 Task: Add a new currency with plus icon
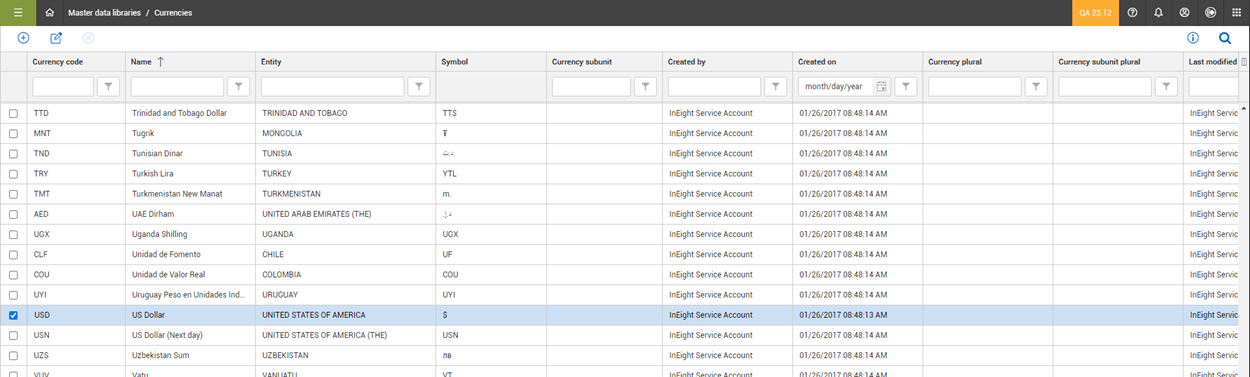24,38
